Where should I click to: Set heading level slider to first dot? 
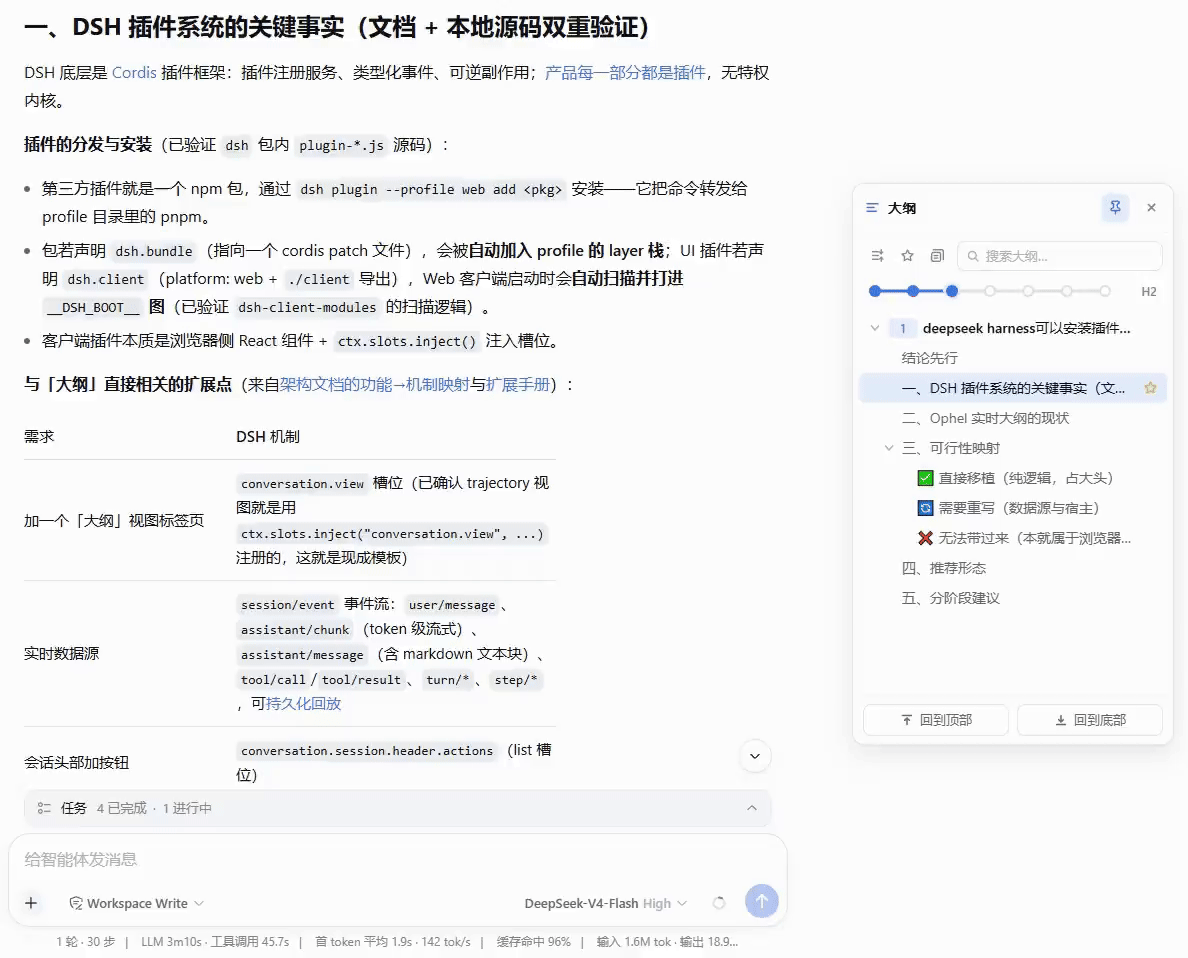pos(875,291)
